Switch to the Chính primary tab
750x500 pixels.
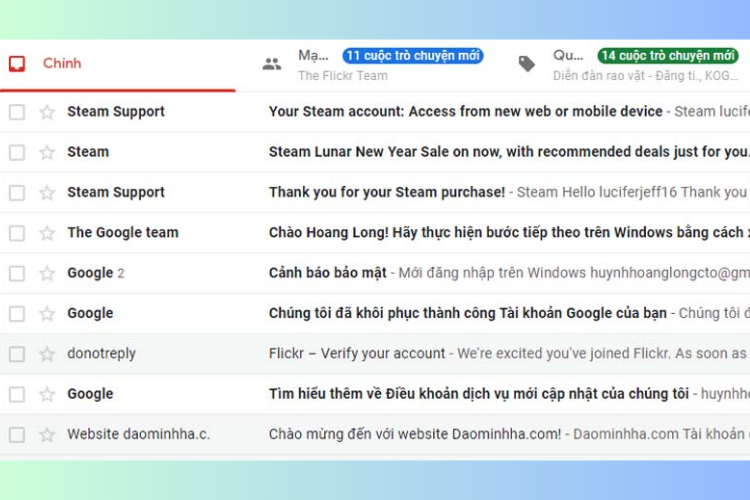point(62,64)
